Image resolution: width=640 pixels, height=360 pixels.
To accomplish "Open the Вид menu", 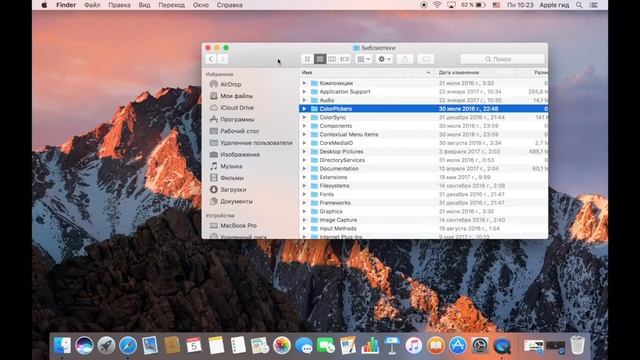I will click(144, 5).
